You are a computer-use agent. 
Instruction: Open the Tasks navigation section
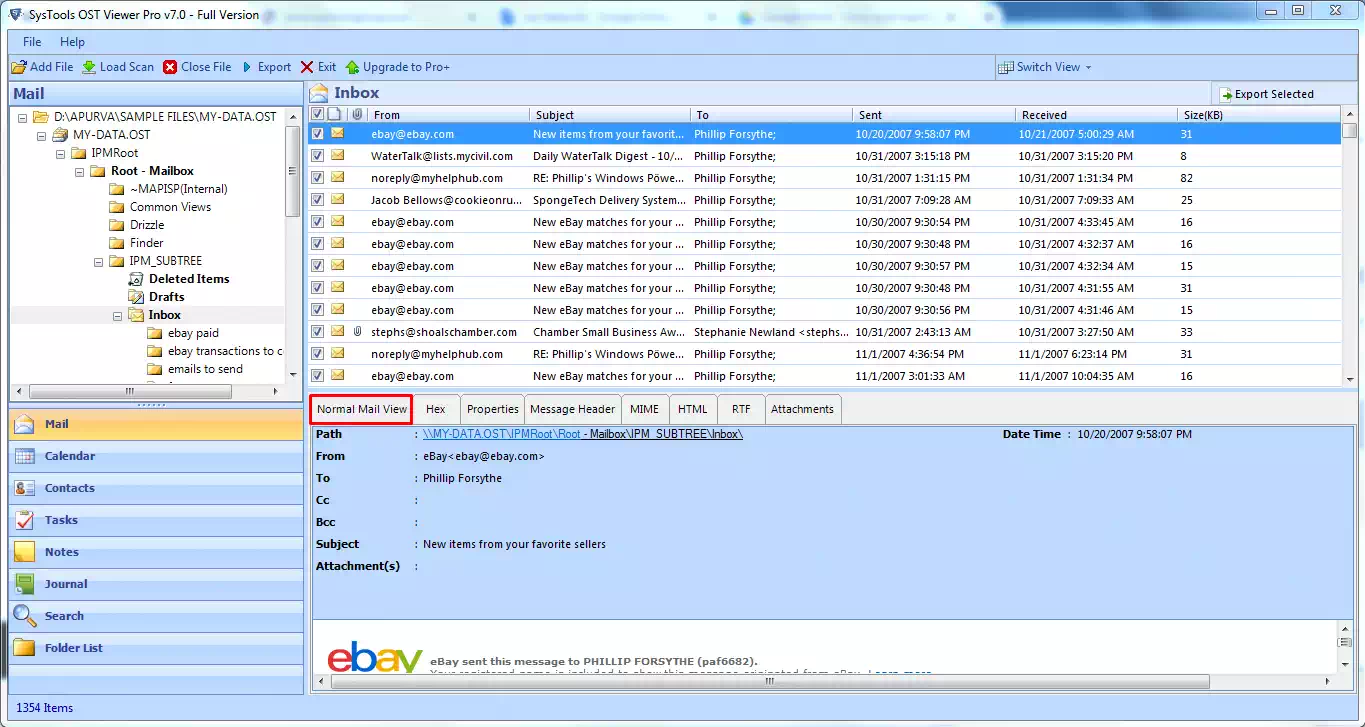click(x=156, y=520)
